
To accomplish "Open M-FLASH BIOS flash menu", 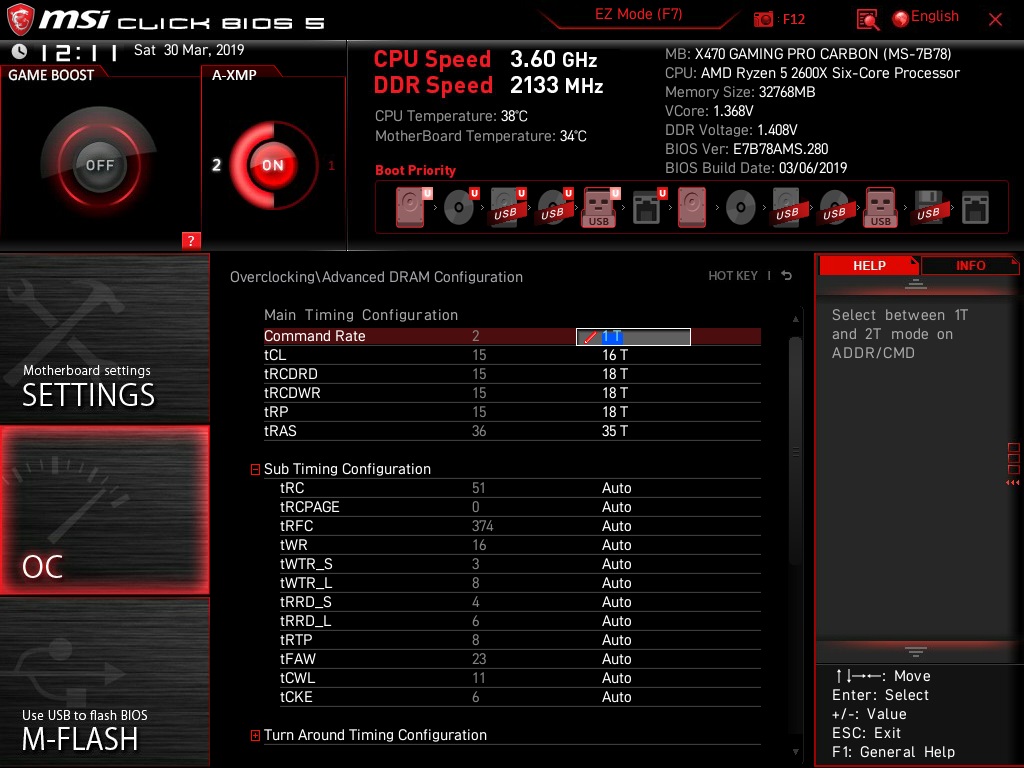I will coord(104,682).
